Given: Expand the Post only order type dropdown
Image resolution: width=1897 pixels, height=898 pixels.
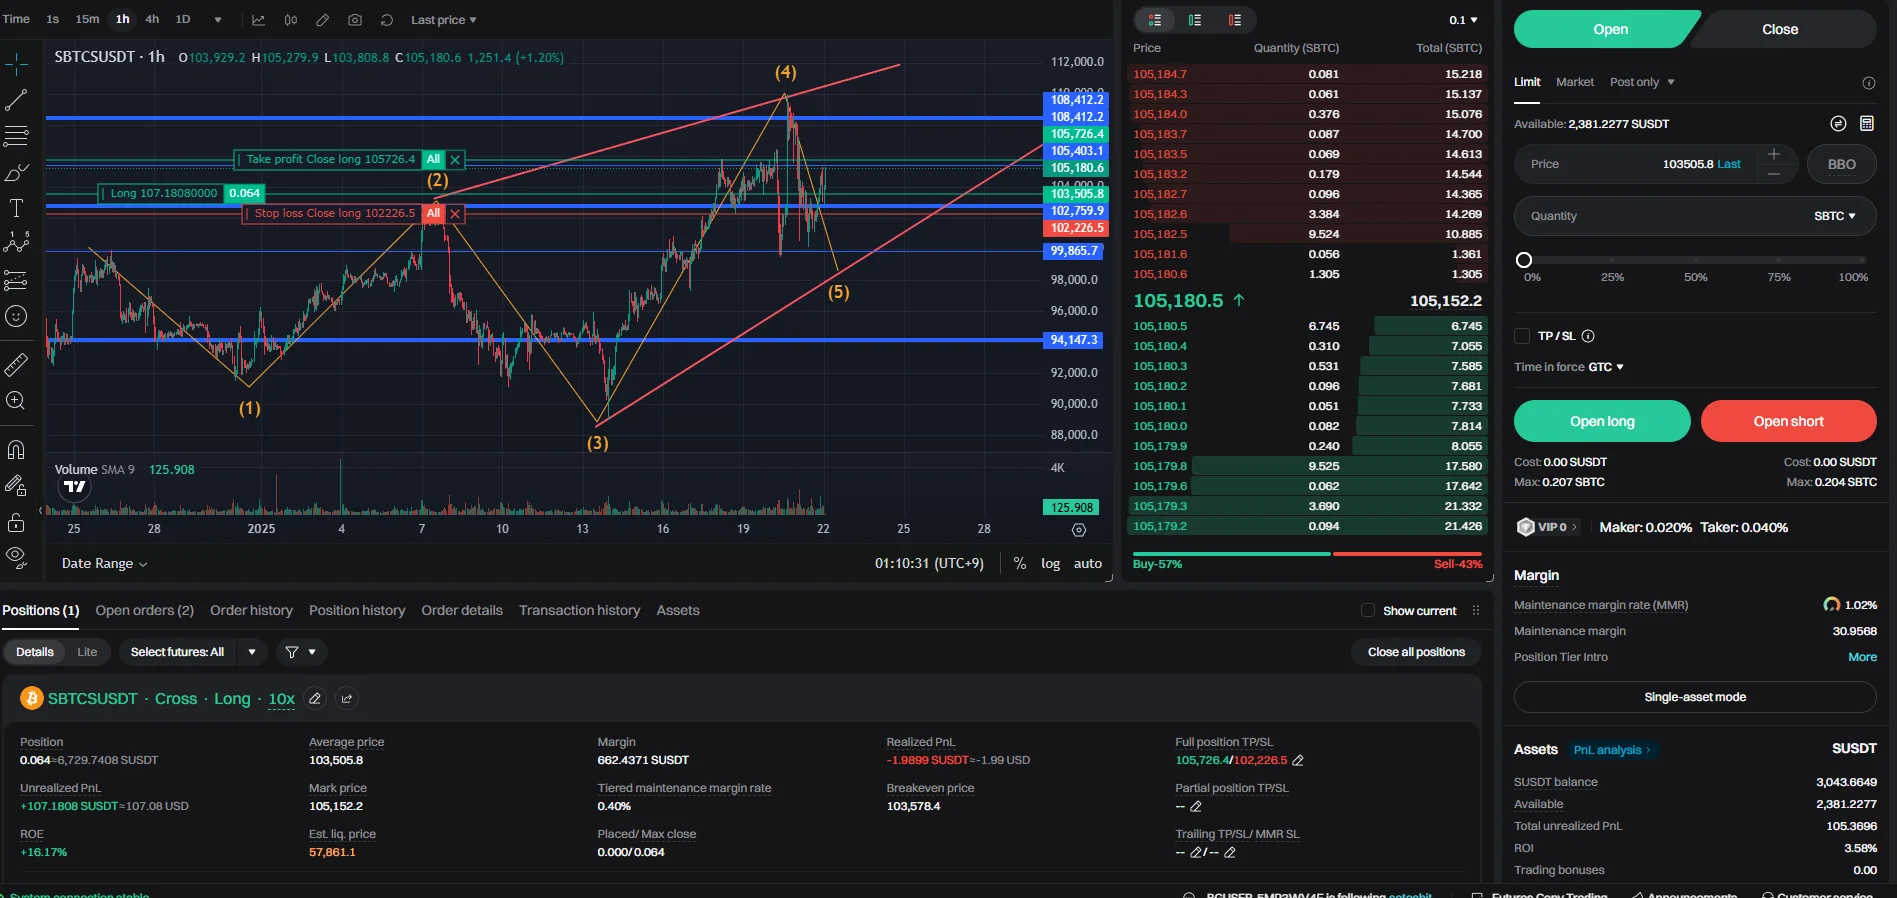Looking at the screenshot, I should 1642,82.
